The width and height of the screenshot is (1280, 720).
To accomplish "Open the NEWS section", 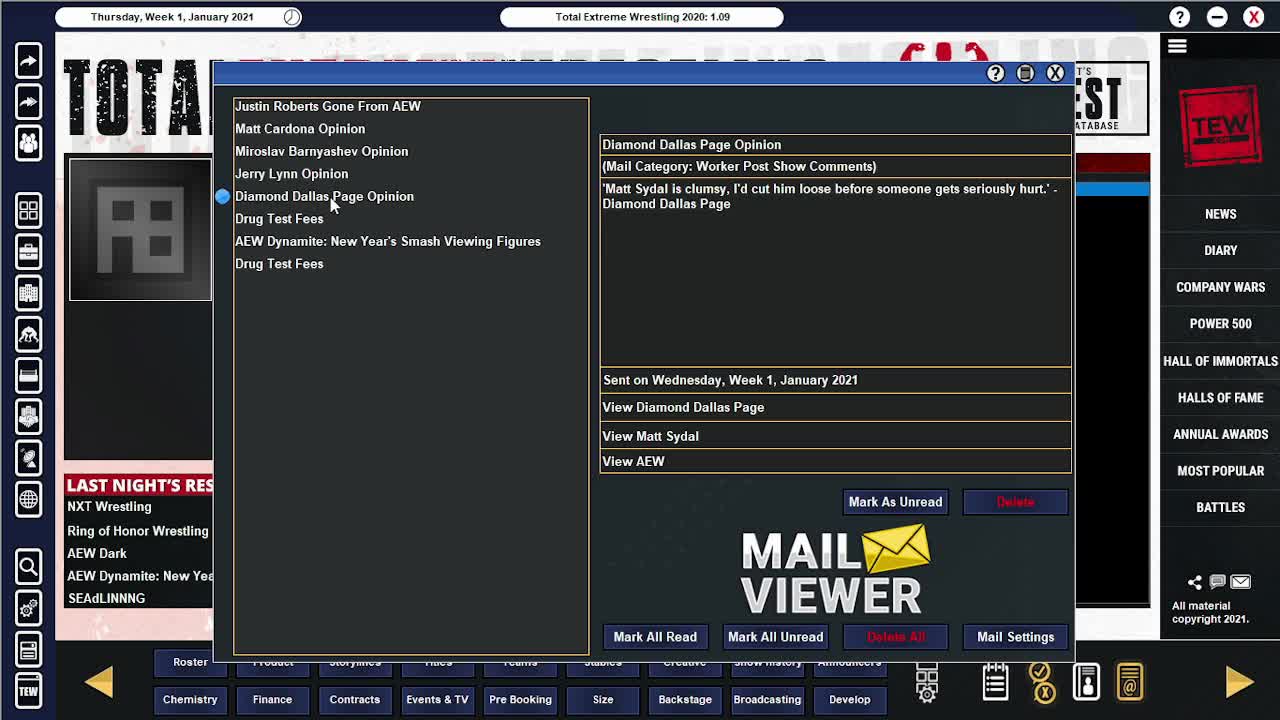I will [1220, 214].
